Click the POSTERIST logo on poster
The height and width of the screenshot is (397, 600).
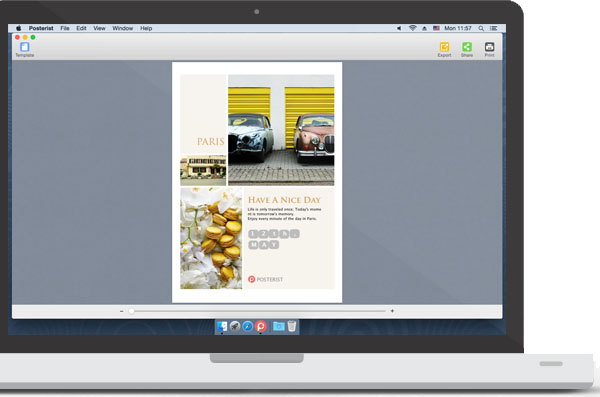point(266,279)
